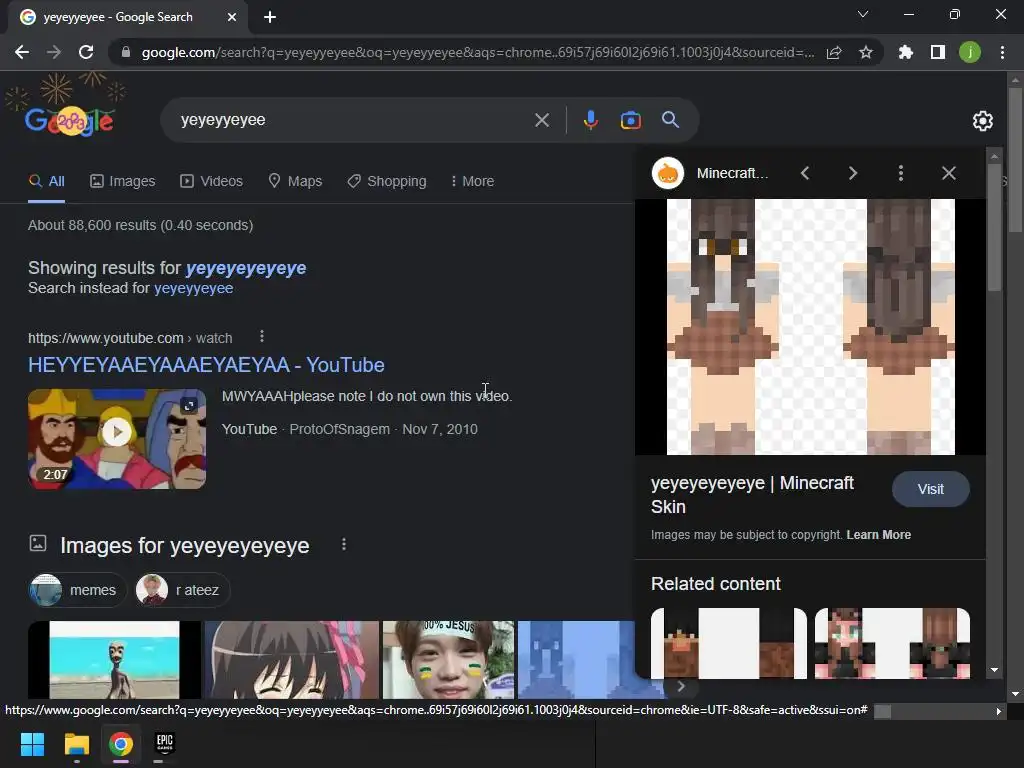
Task: Open the Windows Start menu
Action: tap(32, 744)
